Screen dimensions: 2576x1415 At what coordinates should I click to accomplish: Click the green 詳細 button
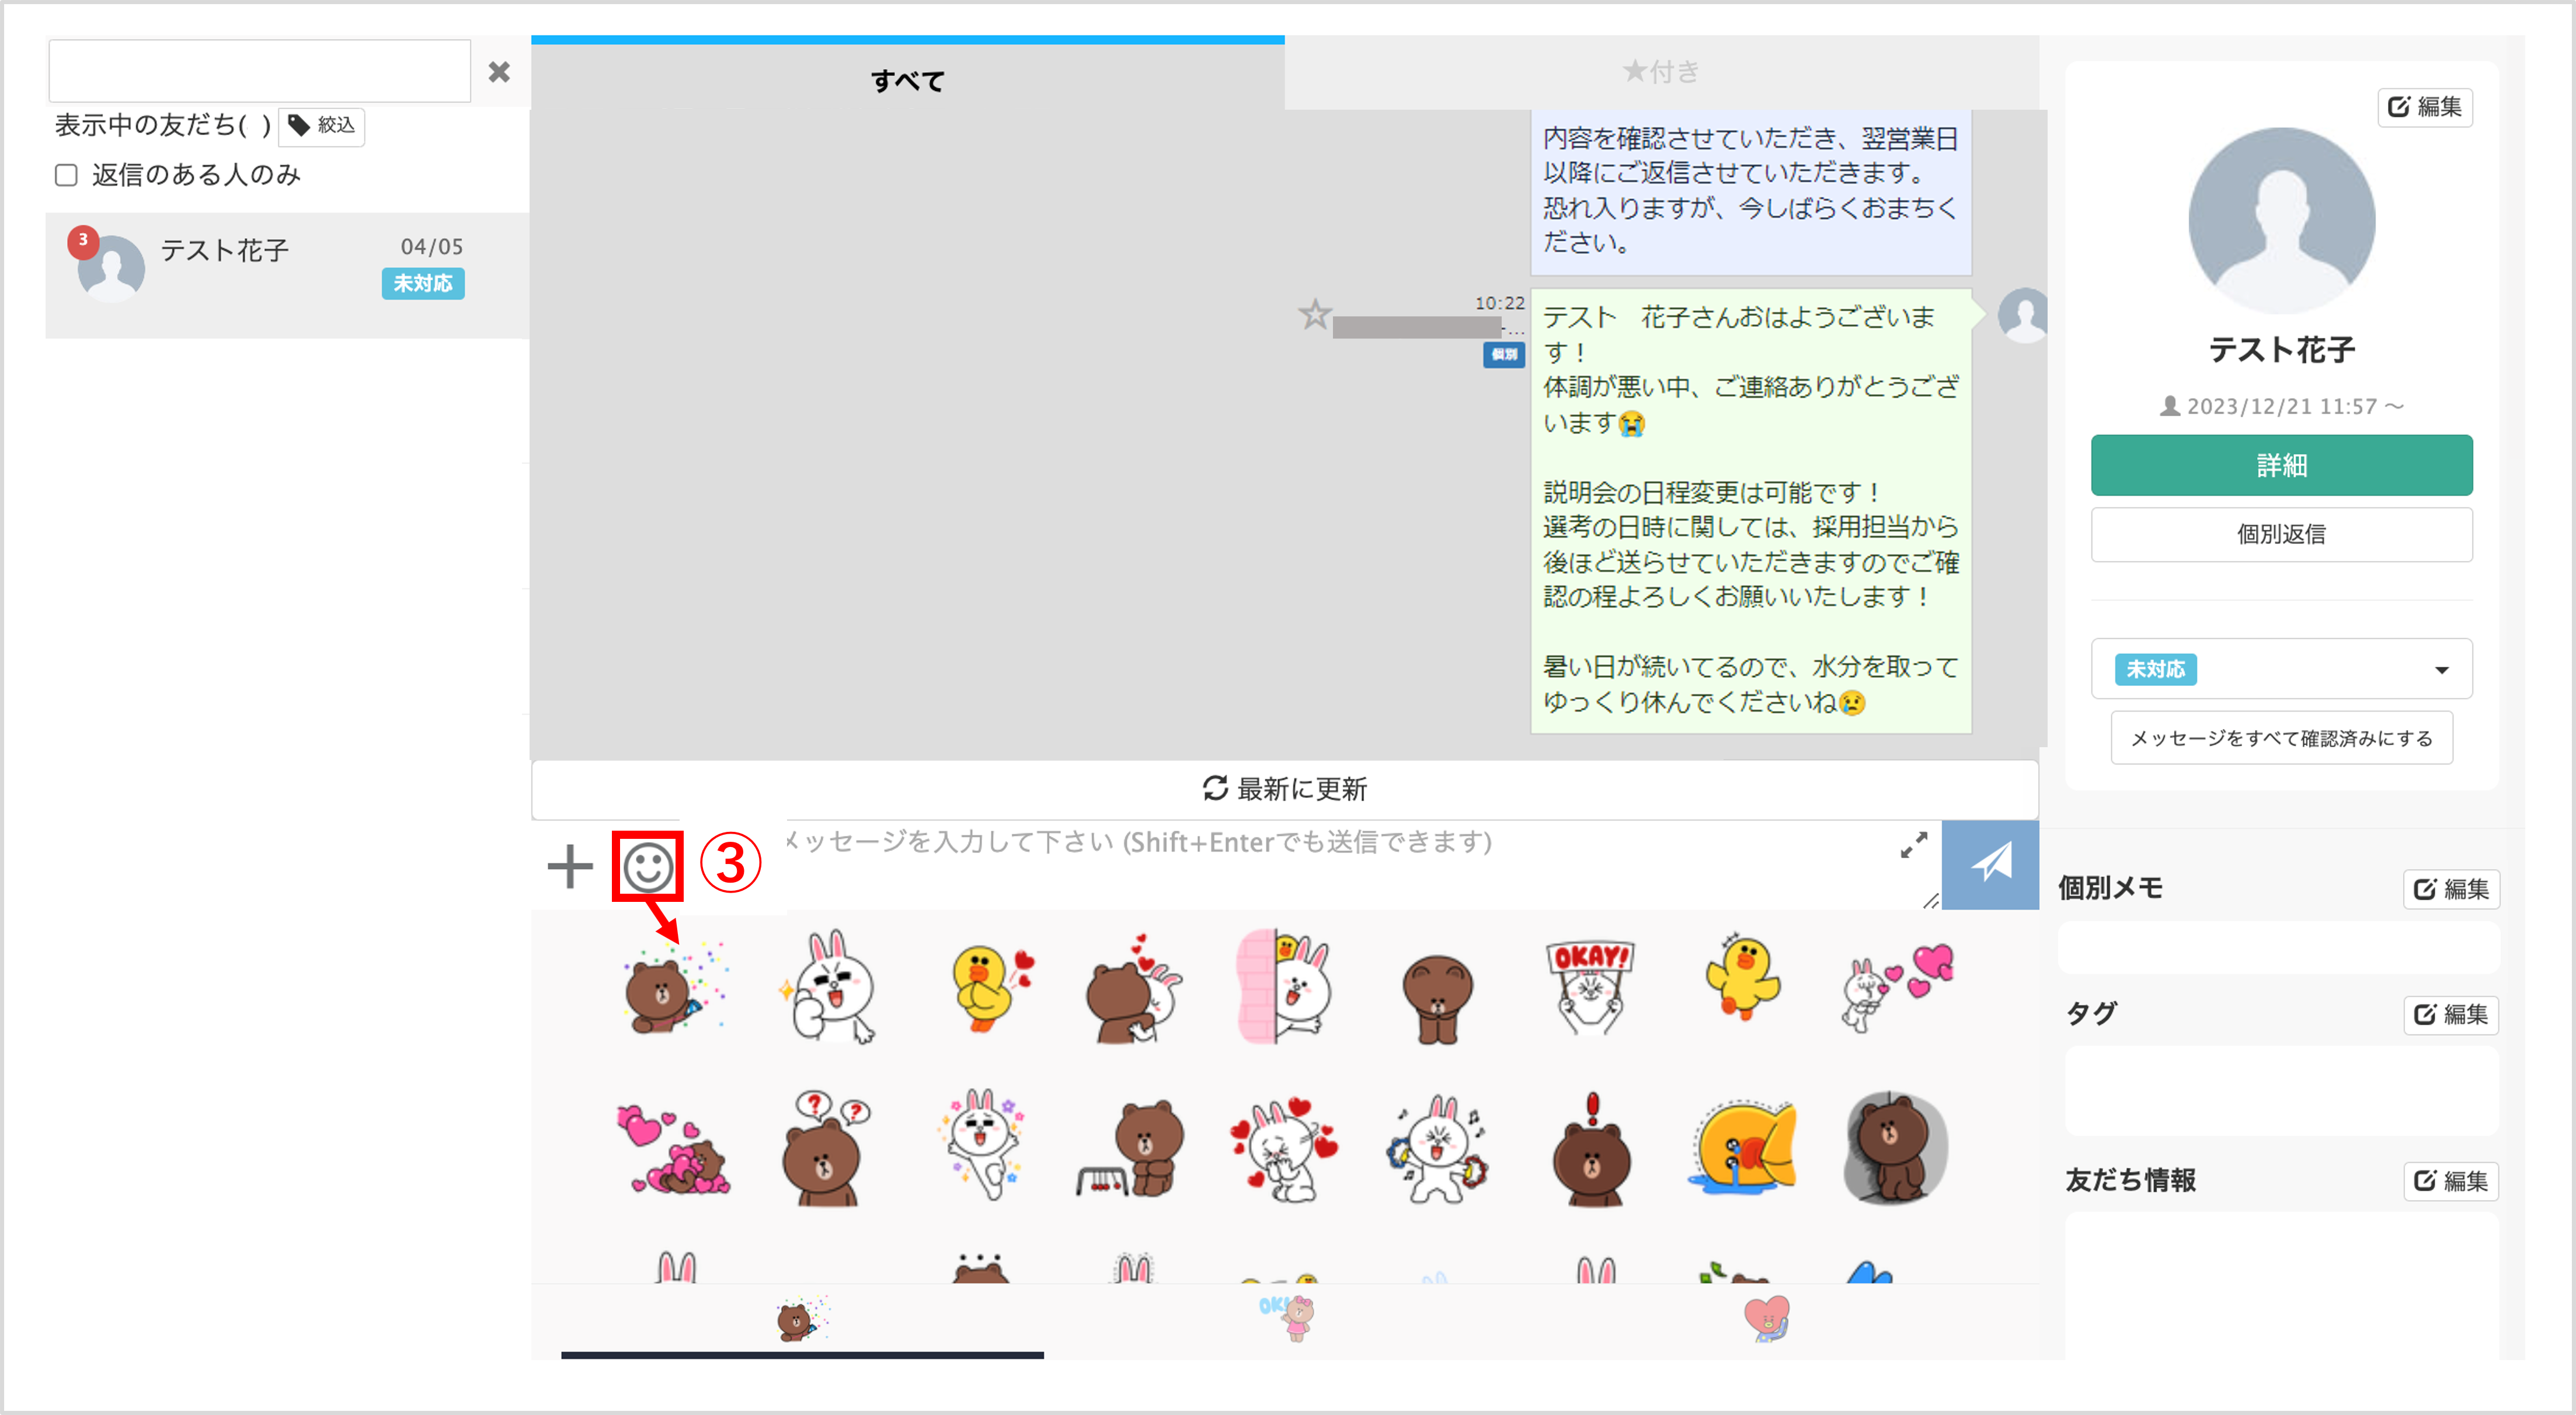[x=2281, y=465]
